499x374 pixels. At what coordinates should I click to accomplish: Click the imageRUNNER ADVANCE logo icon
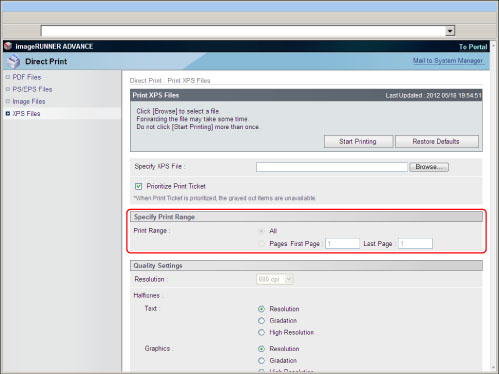click(8, 46)
